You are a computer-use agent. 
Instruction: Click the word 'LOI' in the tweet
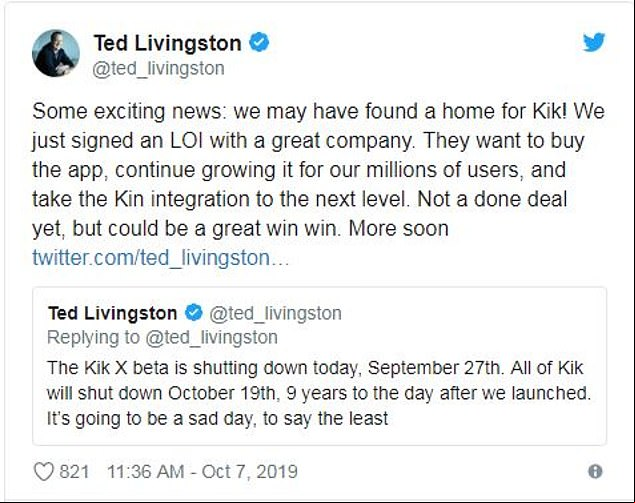[186, 141]
